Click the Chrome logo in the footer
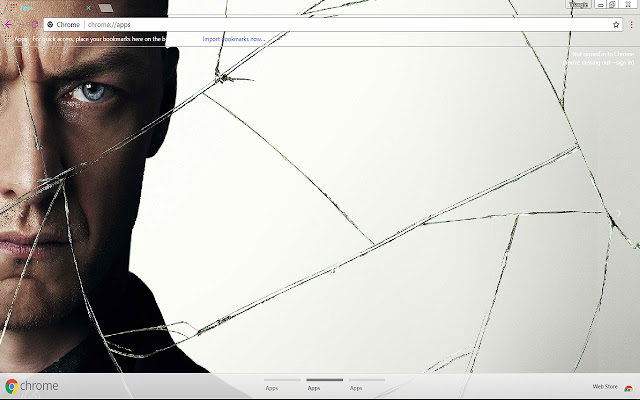The width and height of the screenshot is (640, 400). (12, 386)
